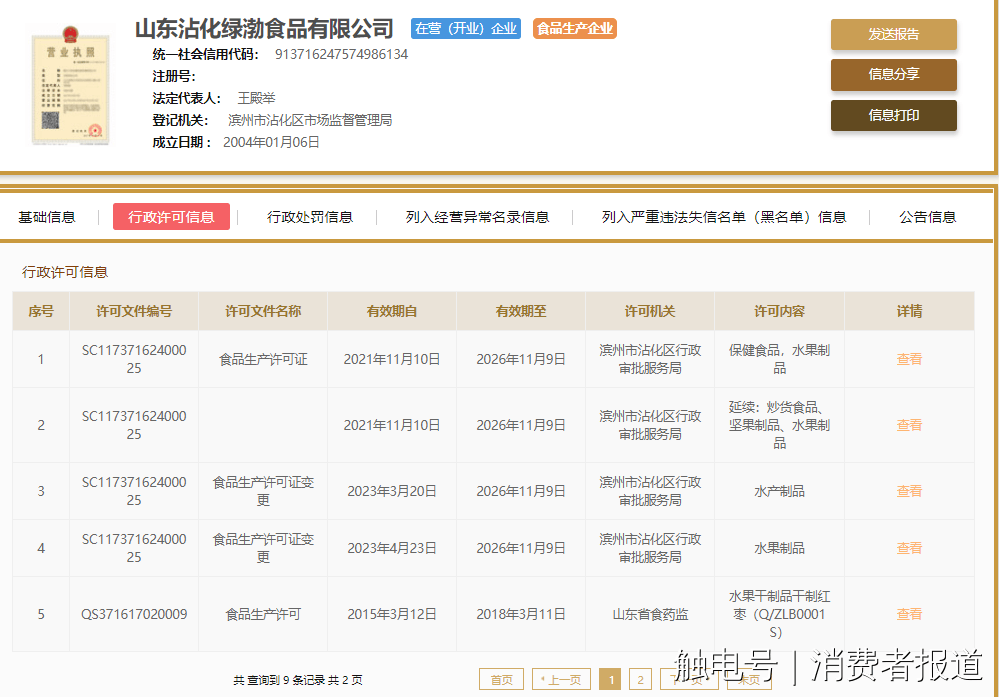Select page 1 in pagination
This screenshot has width=999, height=697.
(610, 680)
